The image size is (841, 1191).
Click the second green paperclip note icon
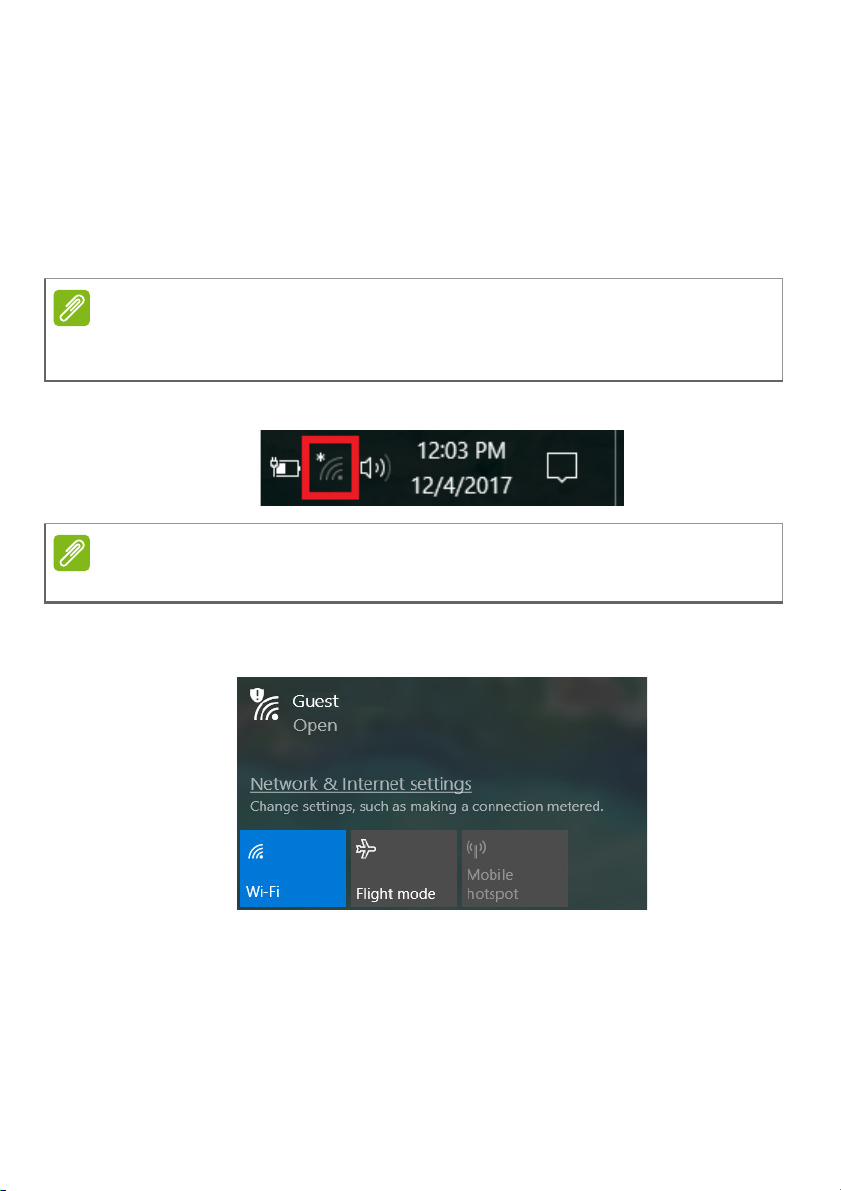[72, 553]
